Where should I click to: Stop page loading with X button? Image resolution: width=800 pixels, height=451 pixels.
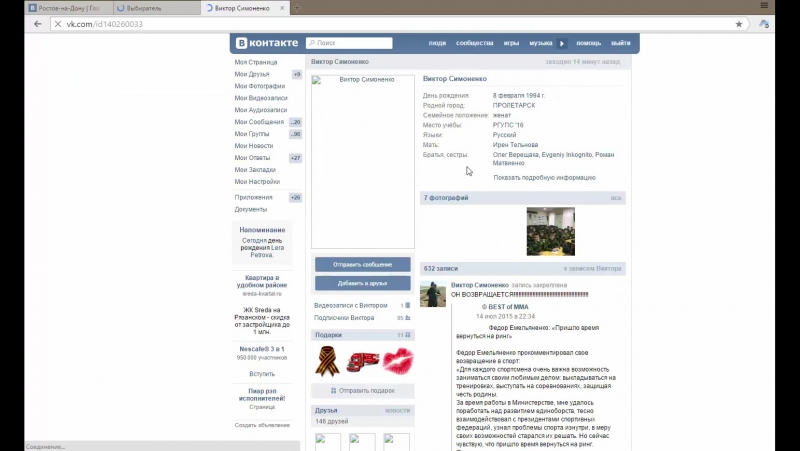pos(58,24)
